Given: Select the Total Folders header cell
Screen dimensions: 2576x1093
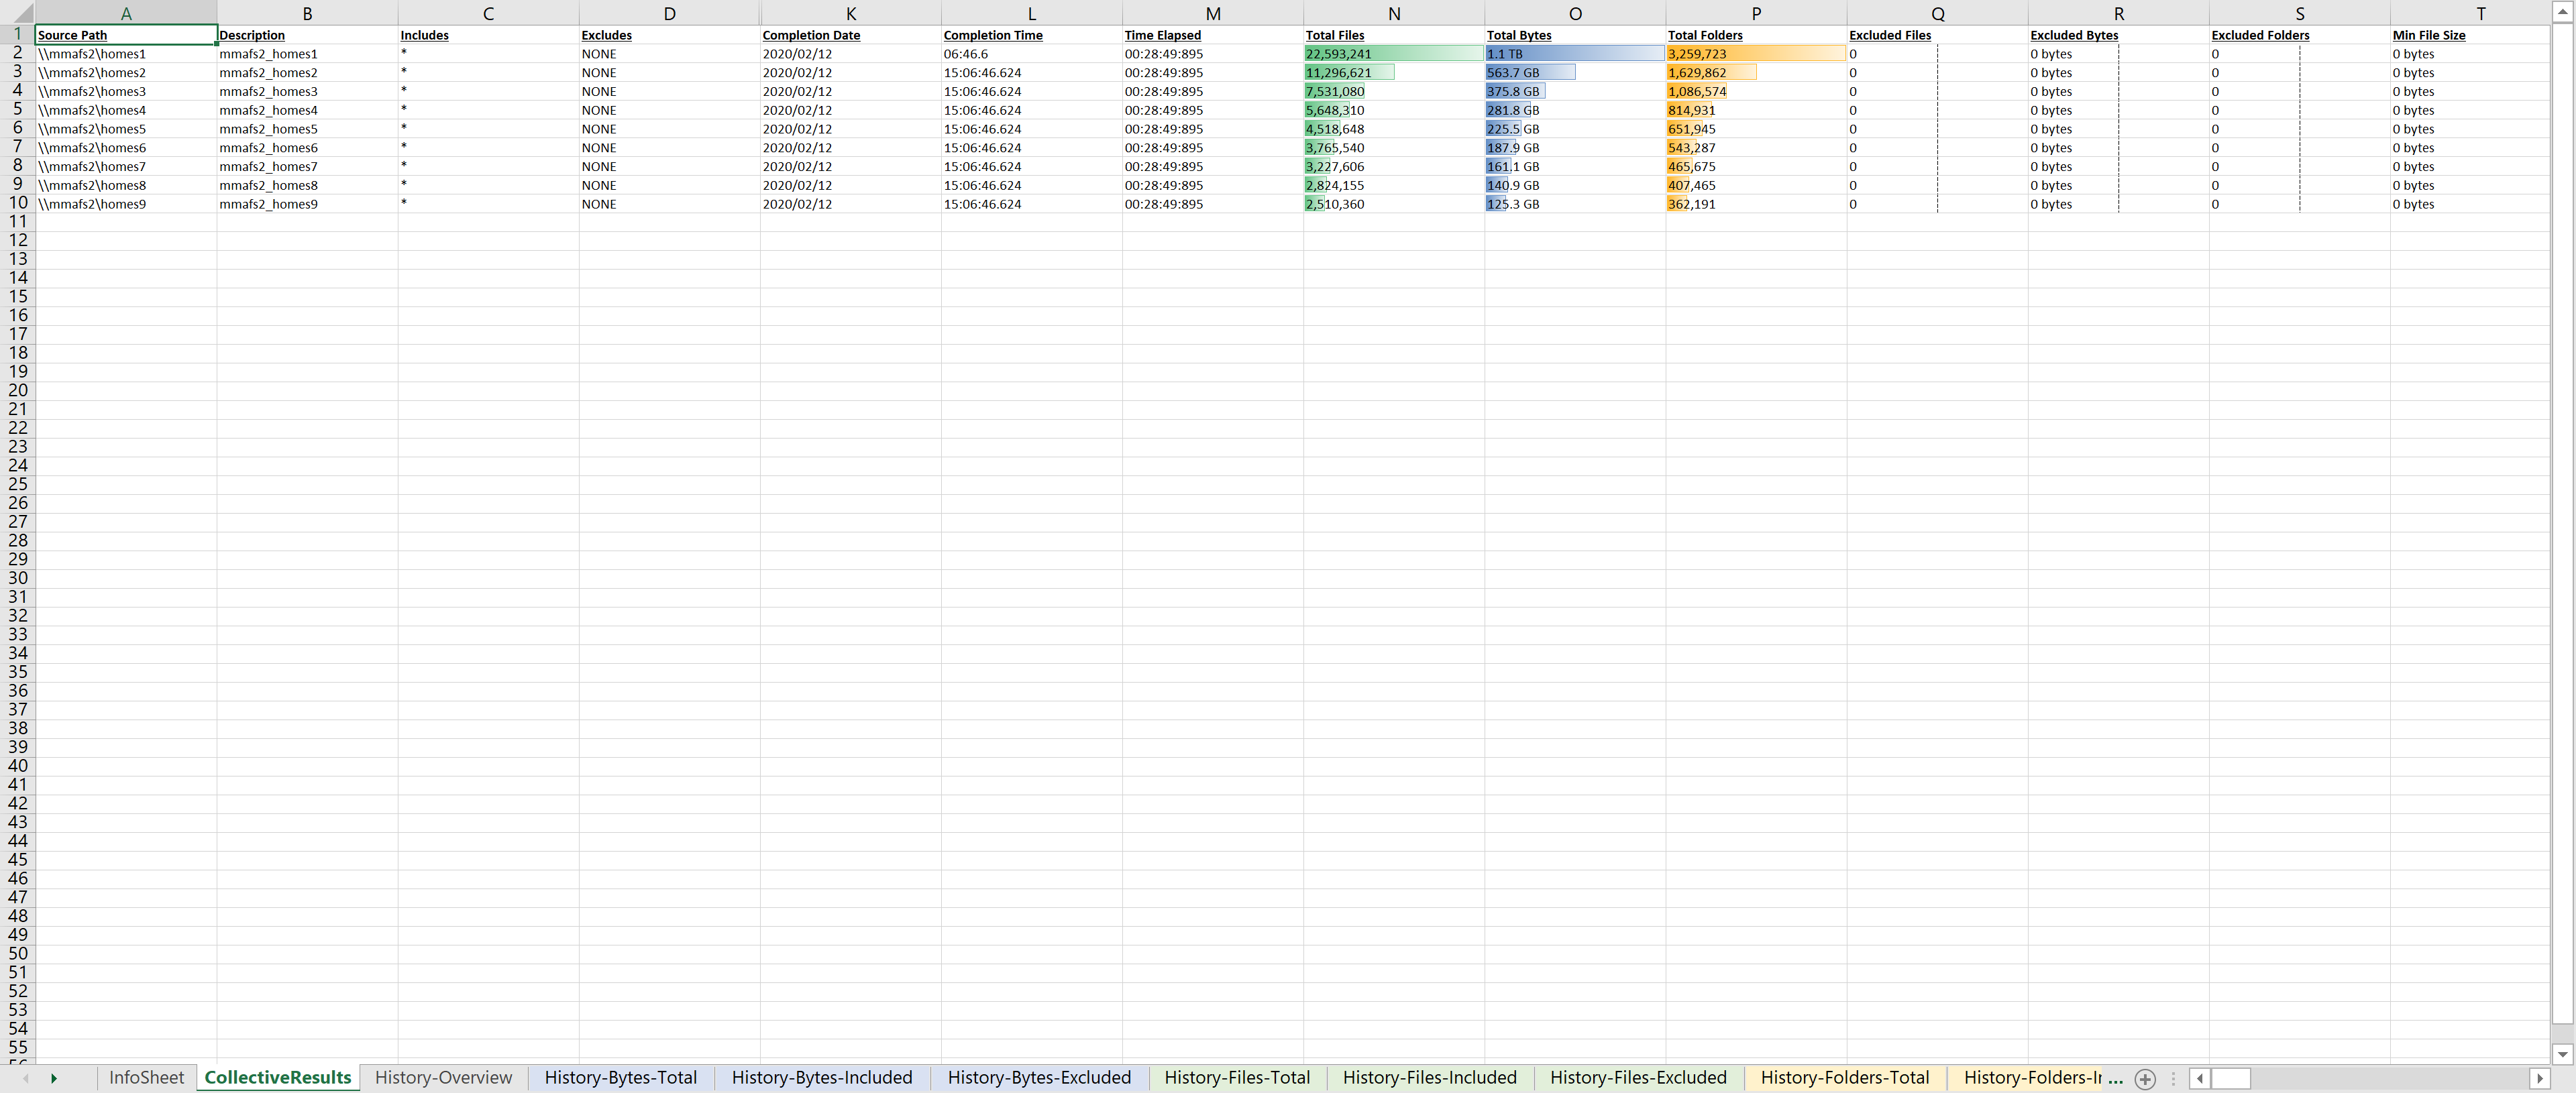Looking at the screenshot, I should (x=1756, y=35).
